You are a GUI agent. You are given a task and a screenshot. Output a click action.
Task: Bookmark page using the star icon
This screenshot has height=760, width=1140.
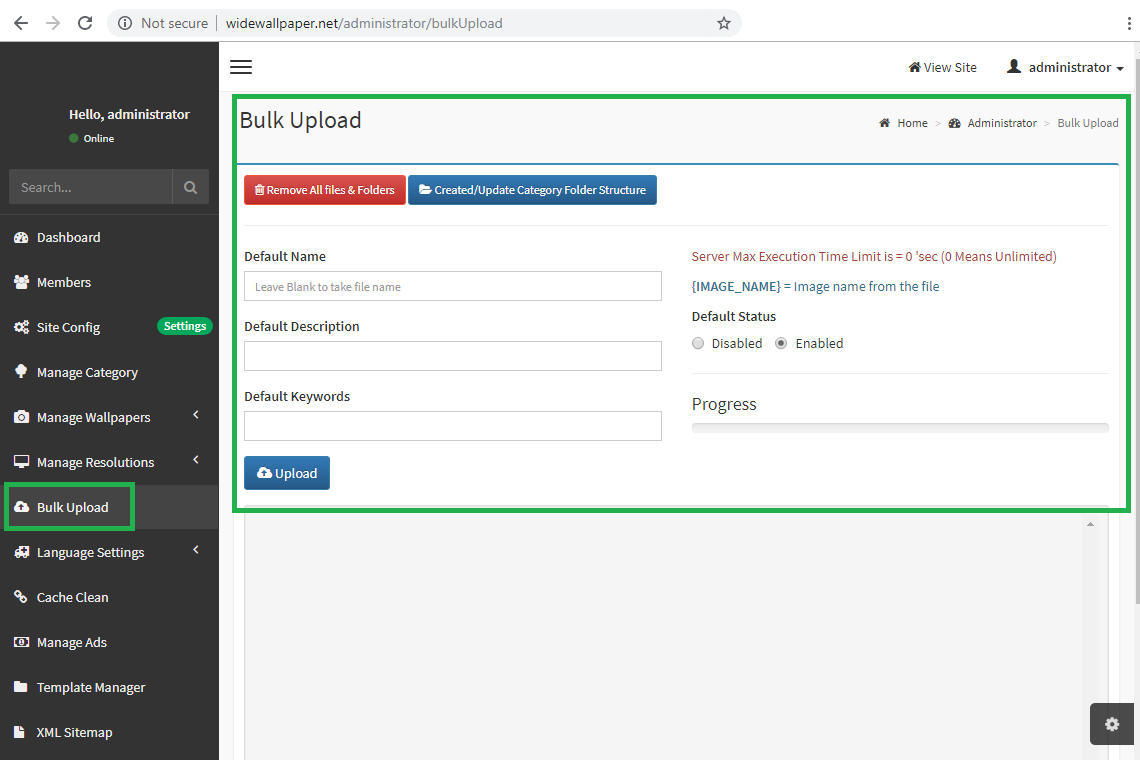tap(724, 23)
